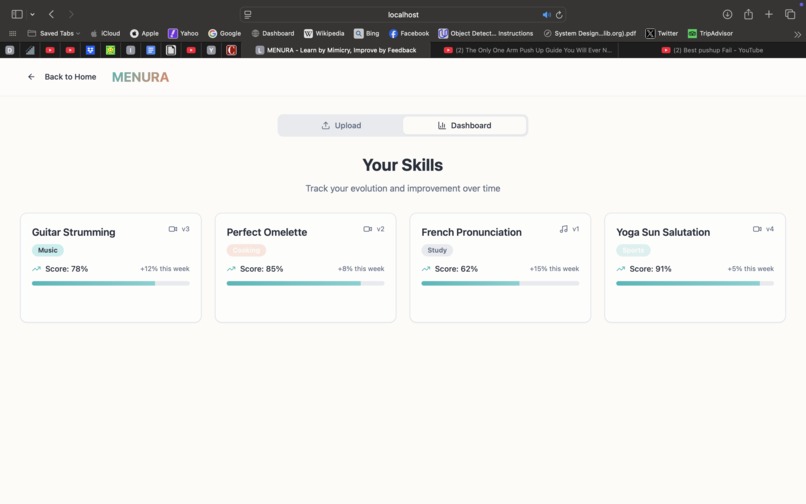This screenshot has width=806, height=504.
Task: Open the Facebook bookmark
Action: 409,33
